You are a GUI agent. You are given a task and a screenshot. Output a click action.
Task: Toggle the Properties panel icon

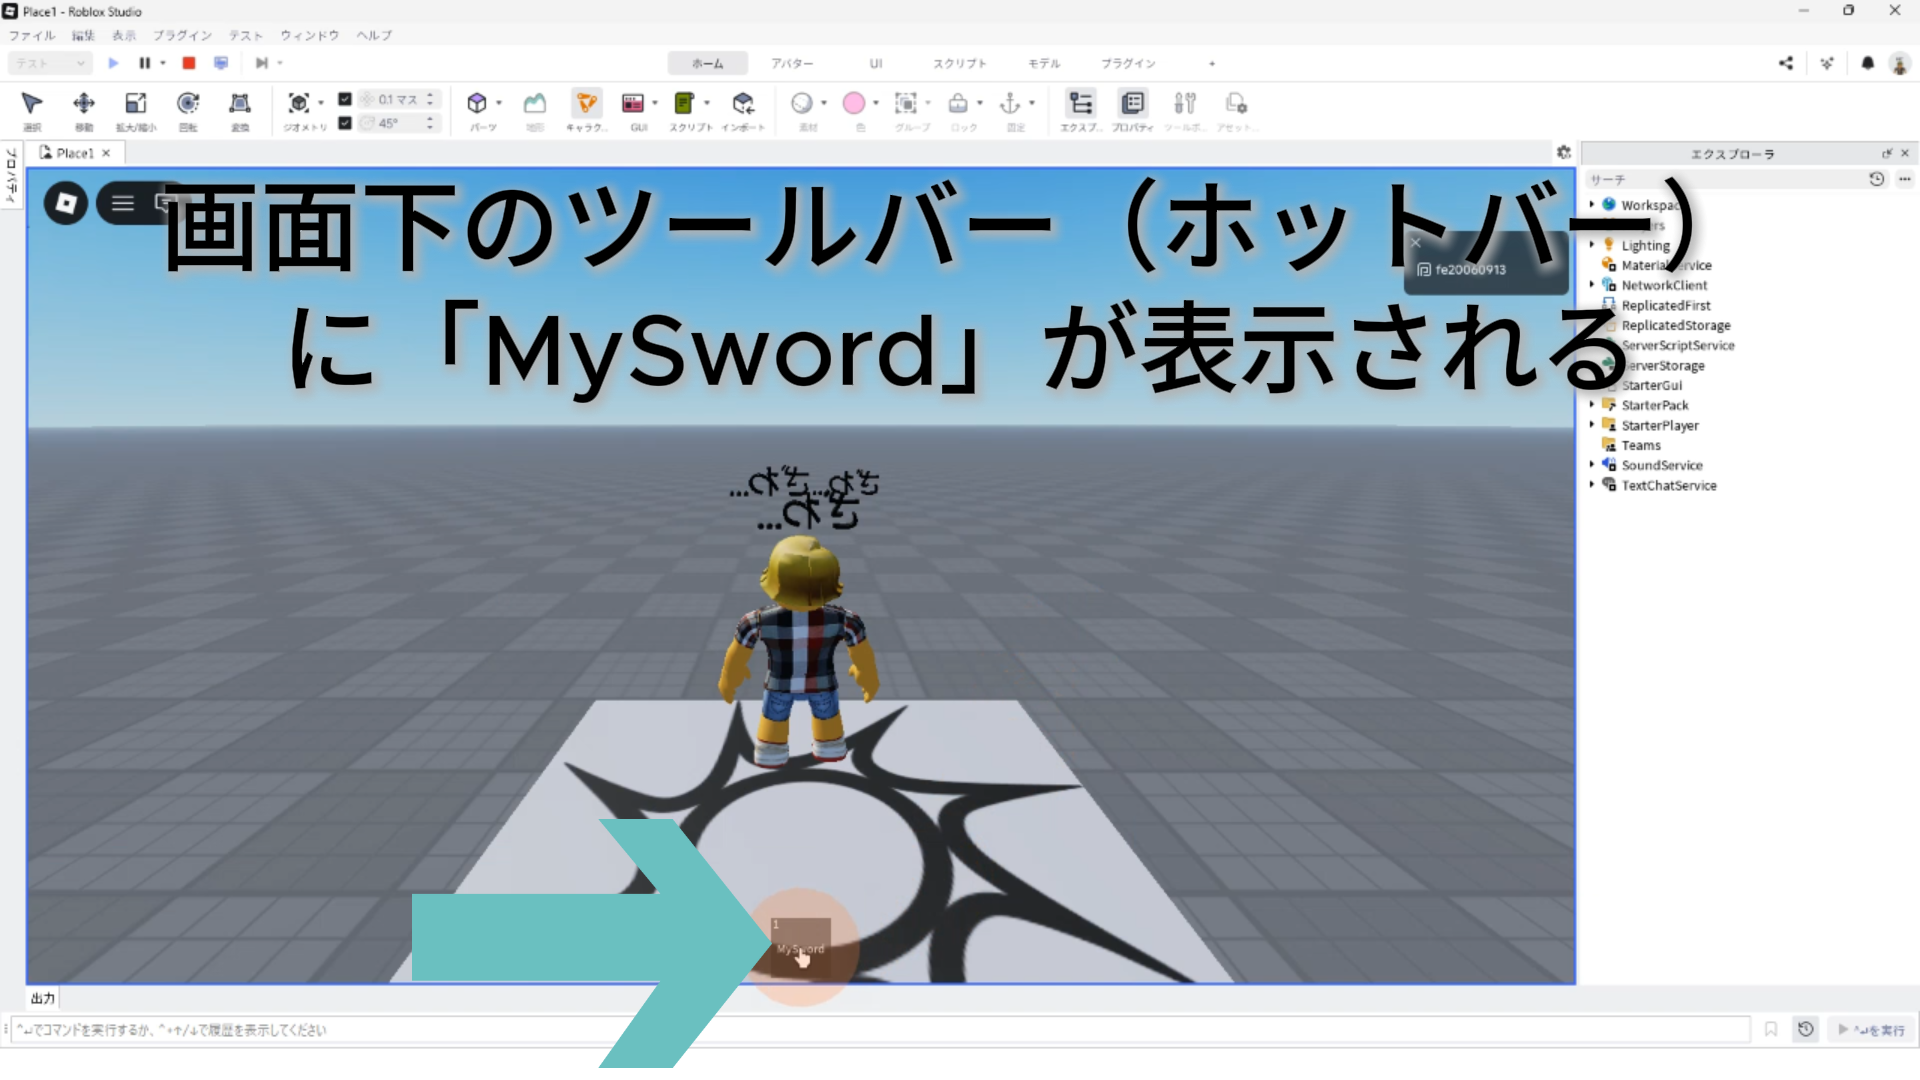tap(1133, 104)
